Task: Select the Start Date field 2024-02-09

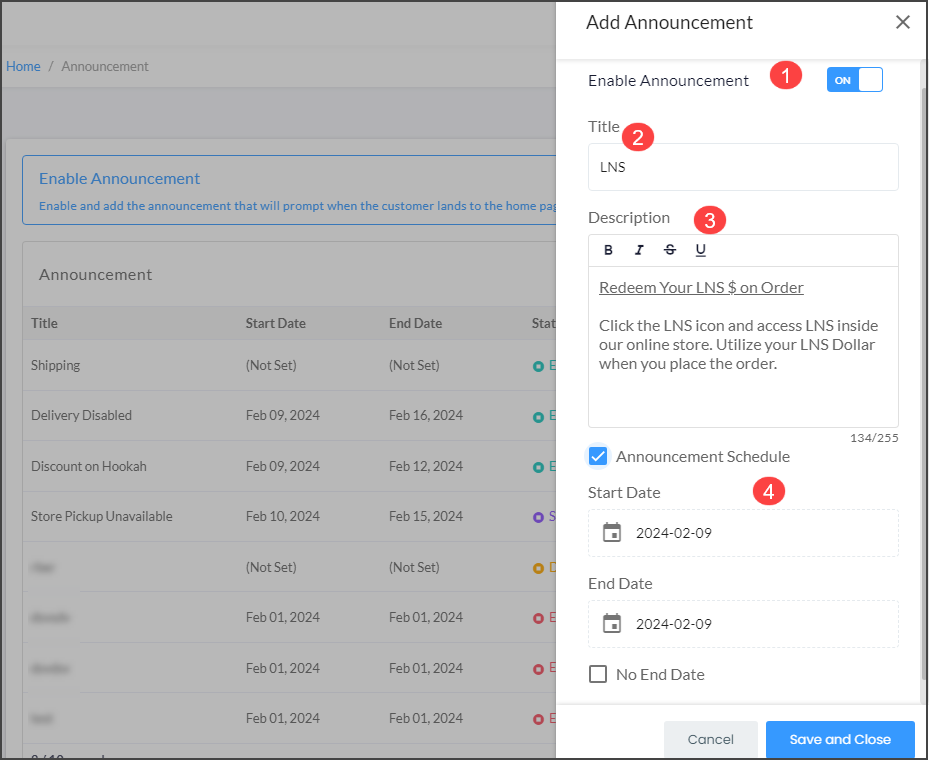Action: coord(743,533)
